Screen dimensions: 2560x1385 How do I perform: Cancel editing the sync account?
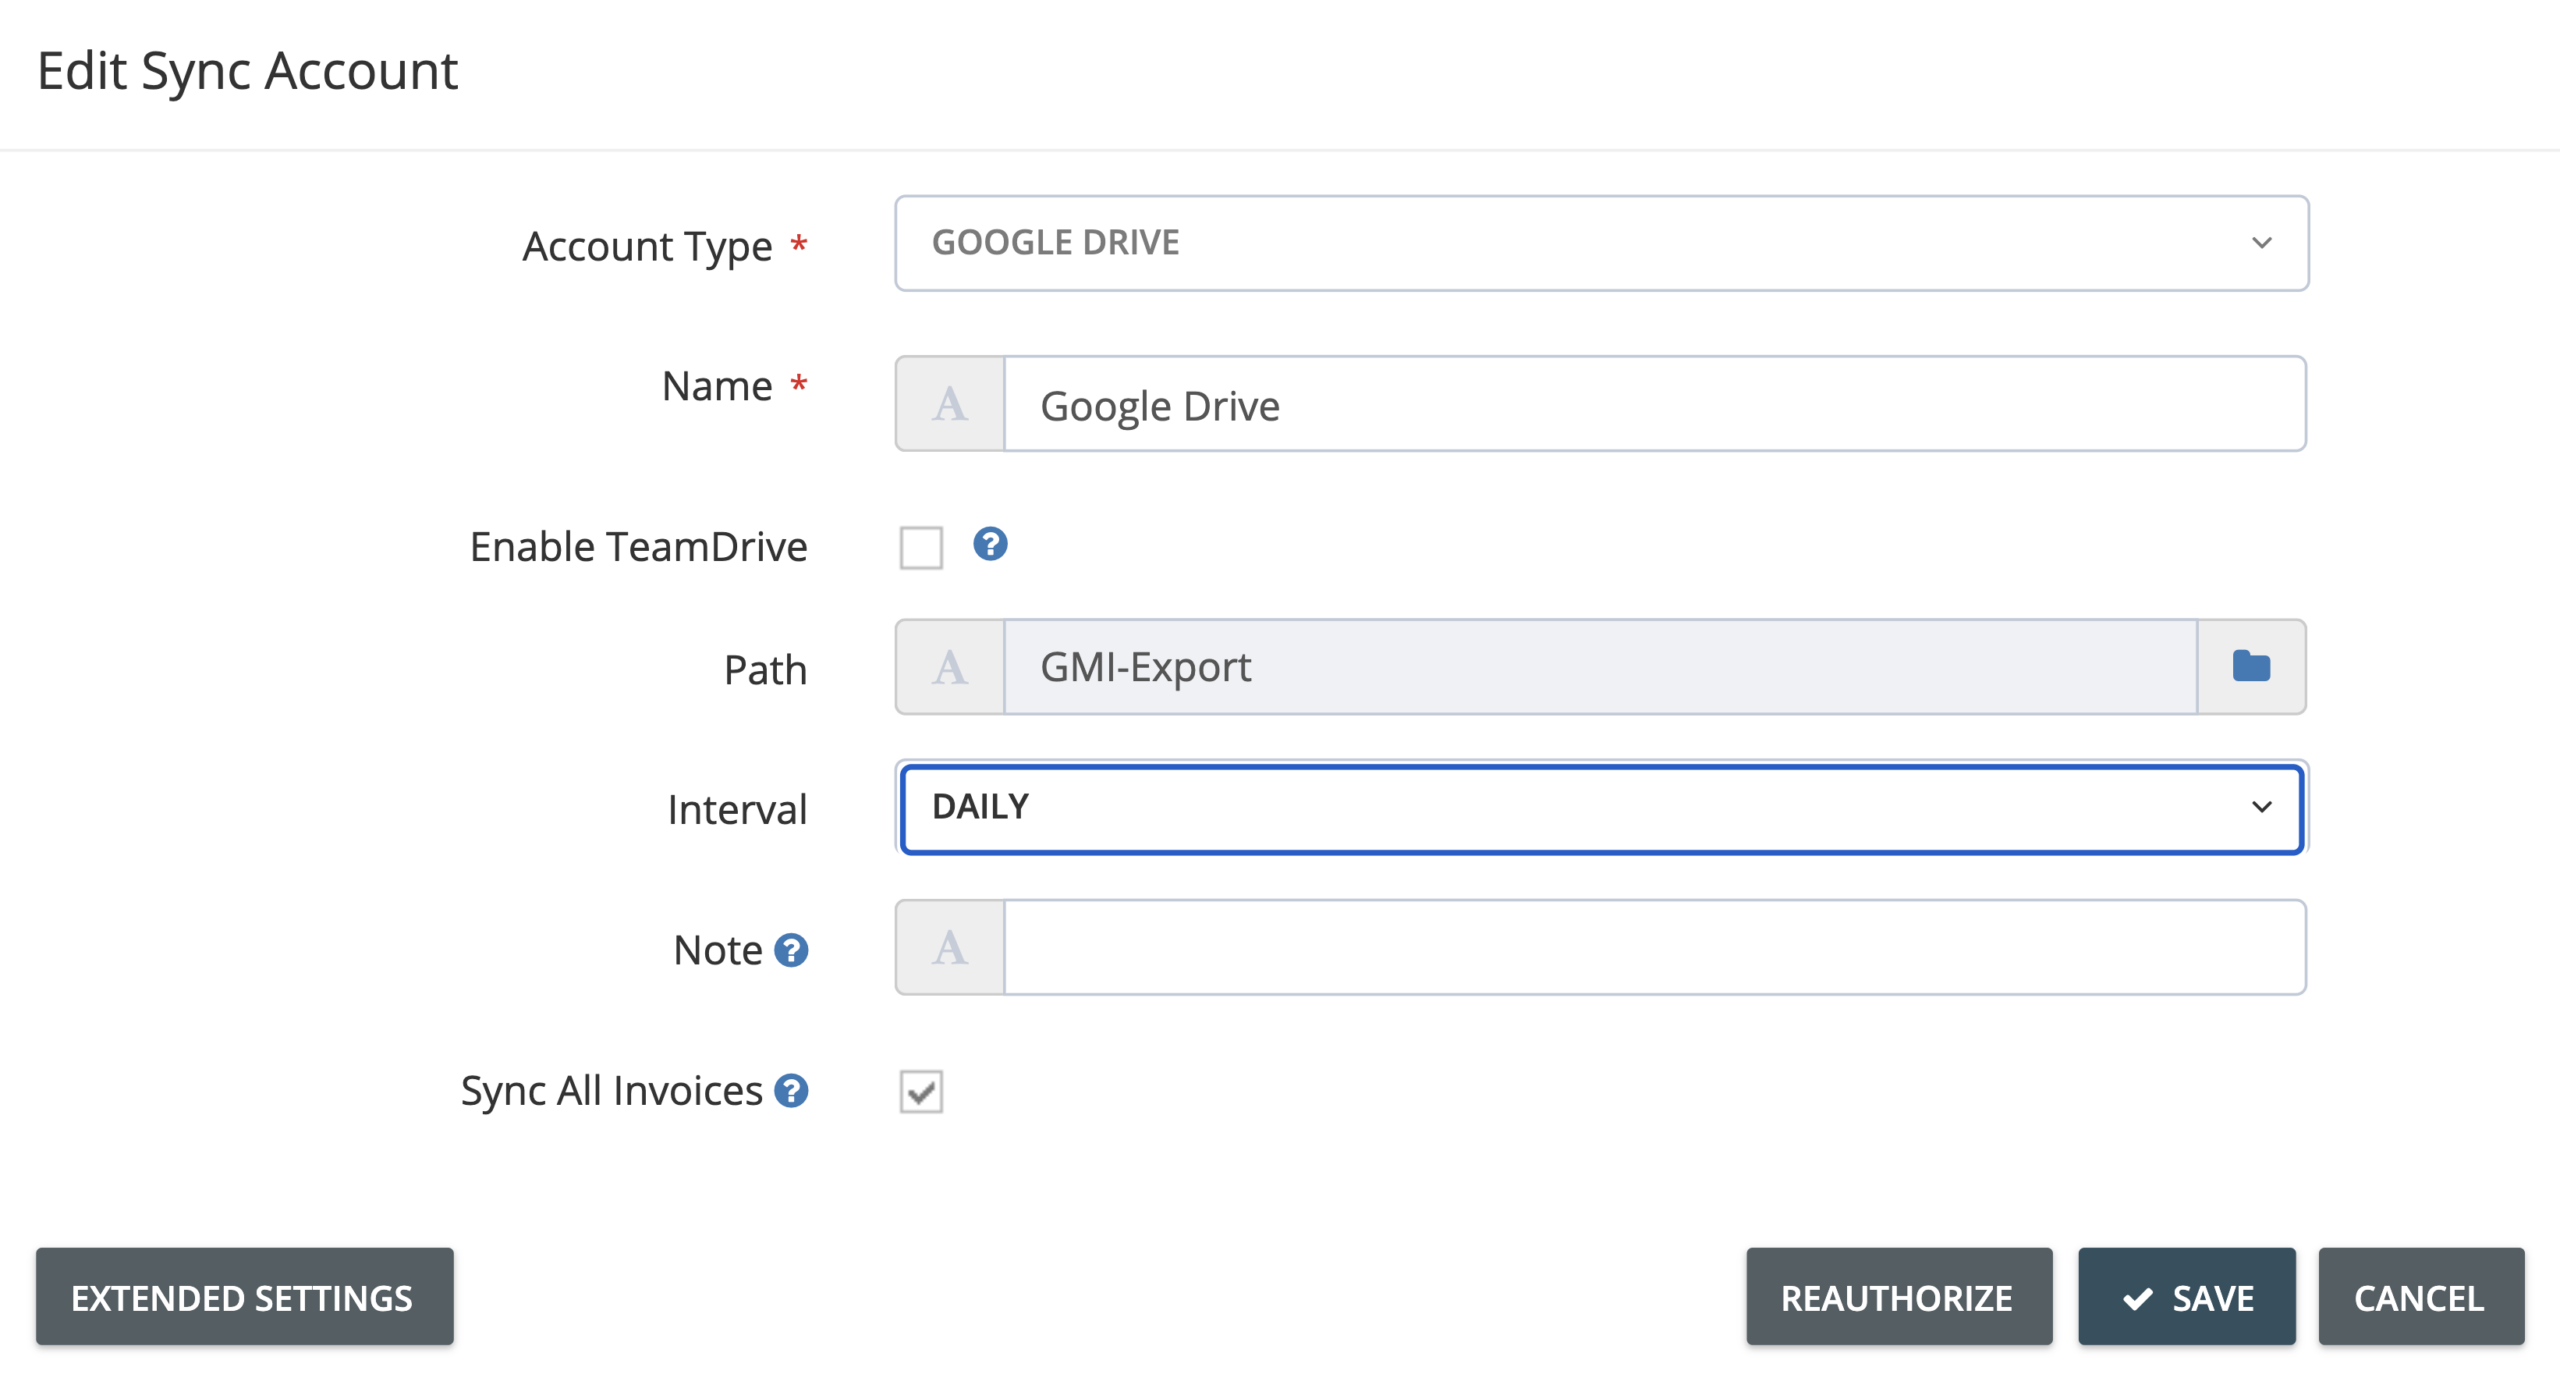click(x=2420, y=1297)
